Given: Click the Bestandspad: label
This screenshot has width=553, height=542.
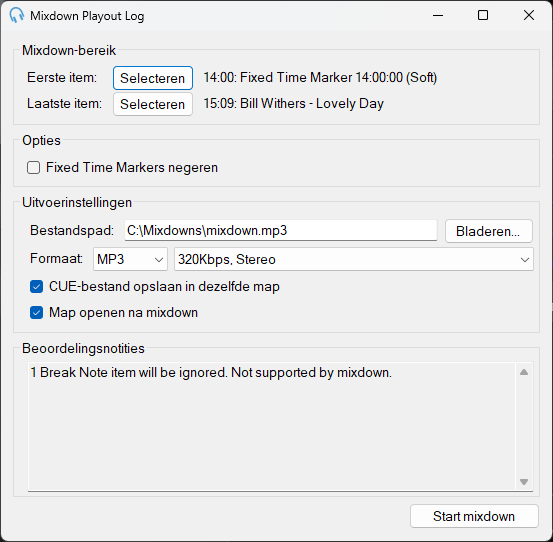Looking at the screenshot, I should pos(72,231).
